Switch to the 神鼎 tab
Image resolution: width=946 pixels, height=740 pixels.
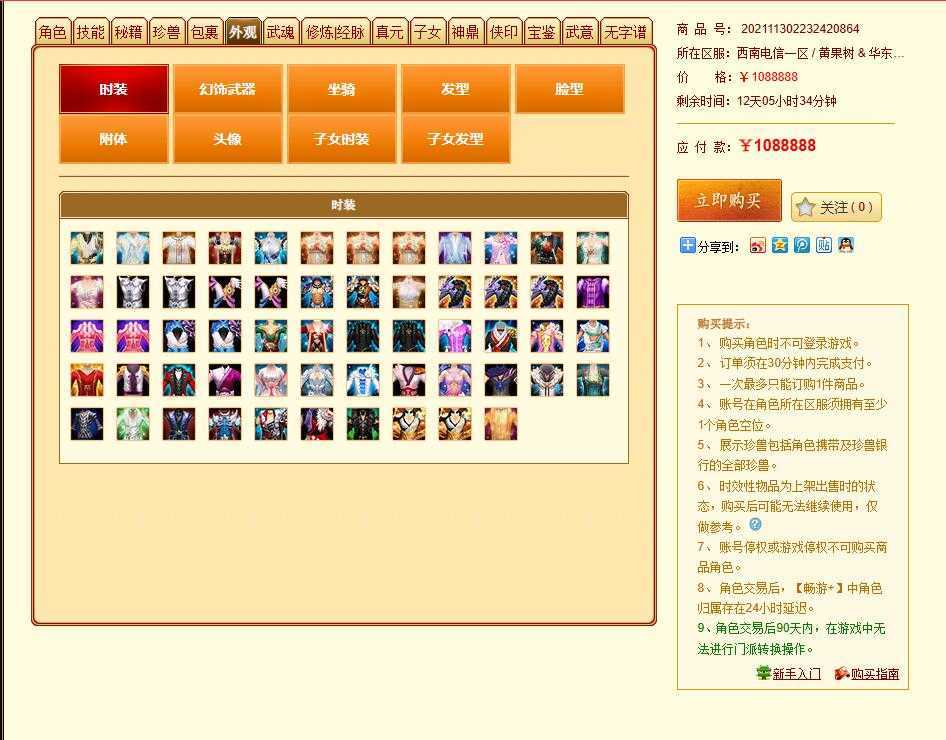[x=466, y=31]
